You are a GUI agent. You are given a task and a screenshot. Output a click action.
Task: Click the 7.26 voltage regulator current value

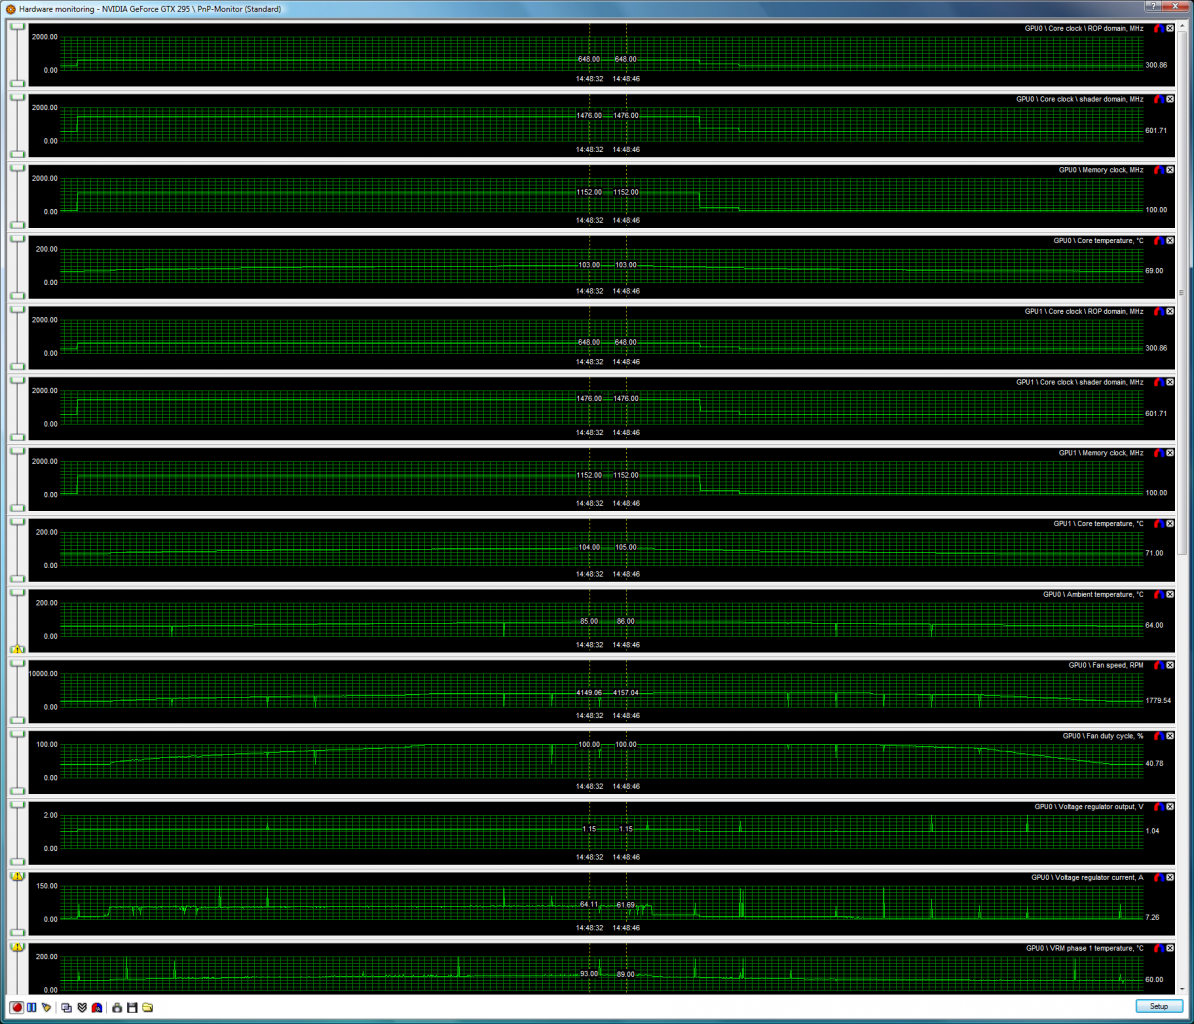click(1152, 917)
